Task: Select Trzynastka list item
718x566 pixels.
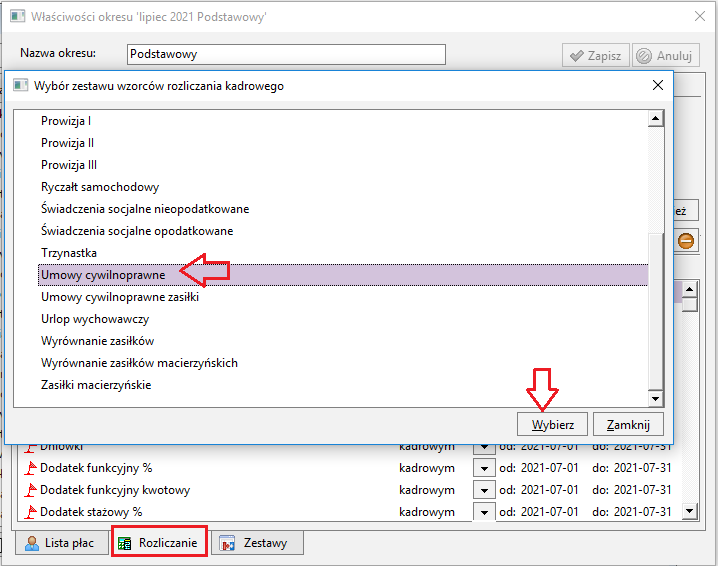Action: [x=69, y=253]
